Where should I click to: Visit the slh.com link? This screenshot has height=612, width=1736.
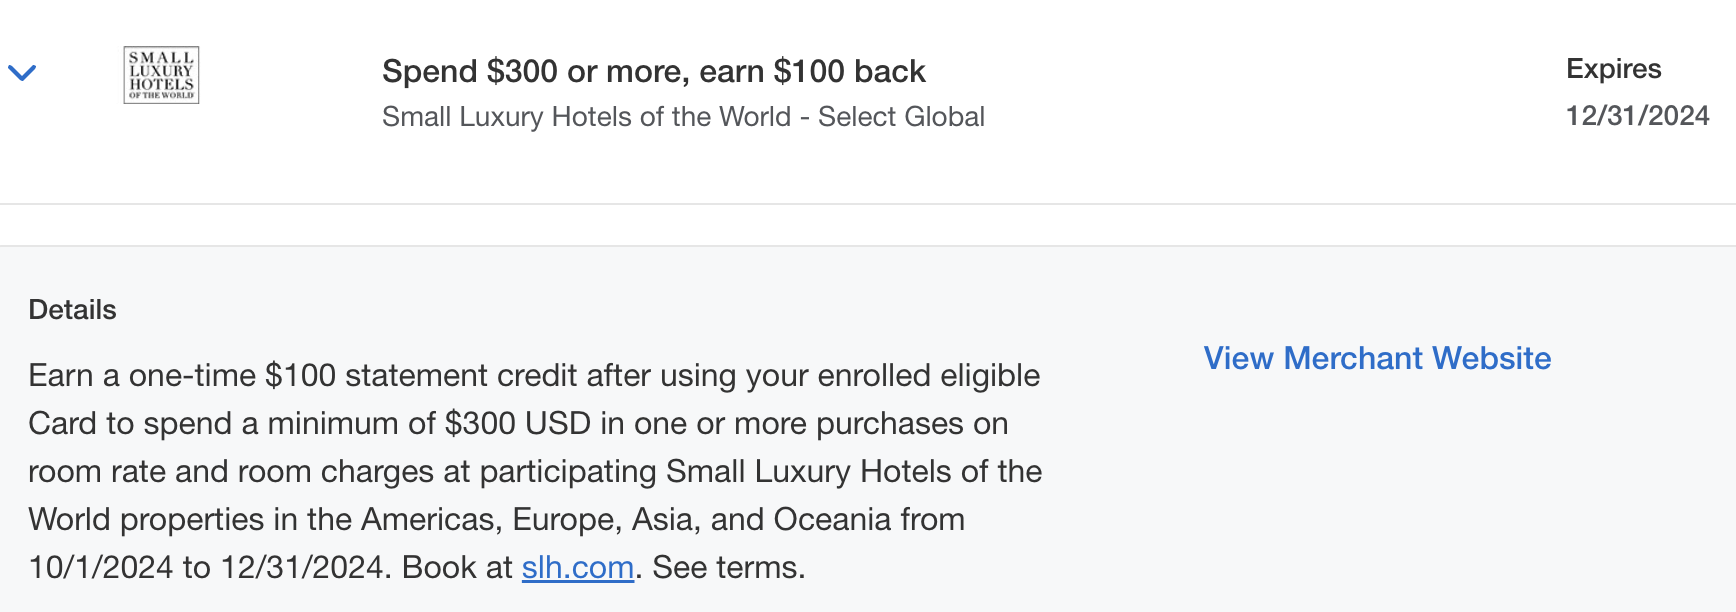(x=577, y=567)
